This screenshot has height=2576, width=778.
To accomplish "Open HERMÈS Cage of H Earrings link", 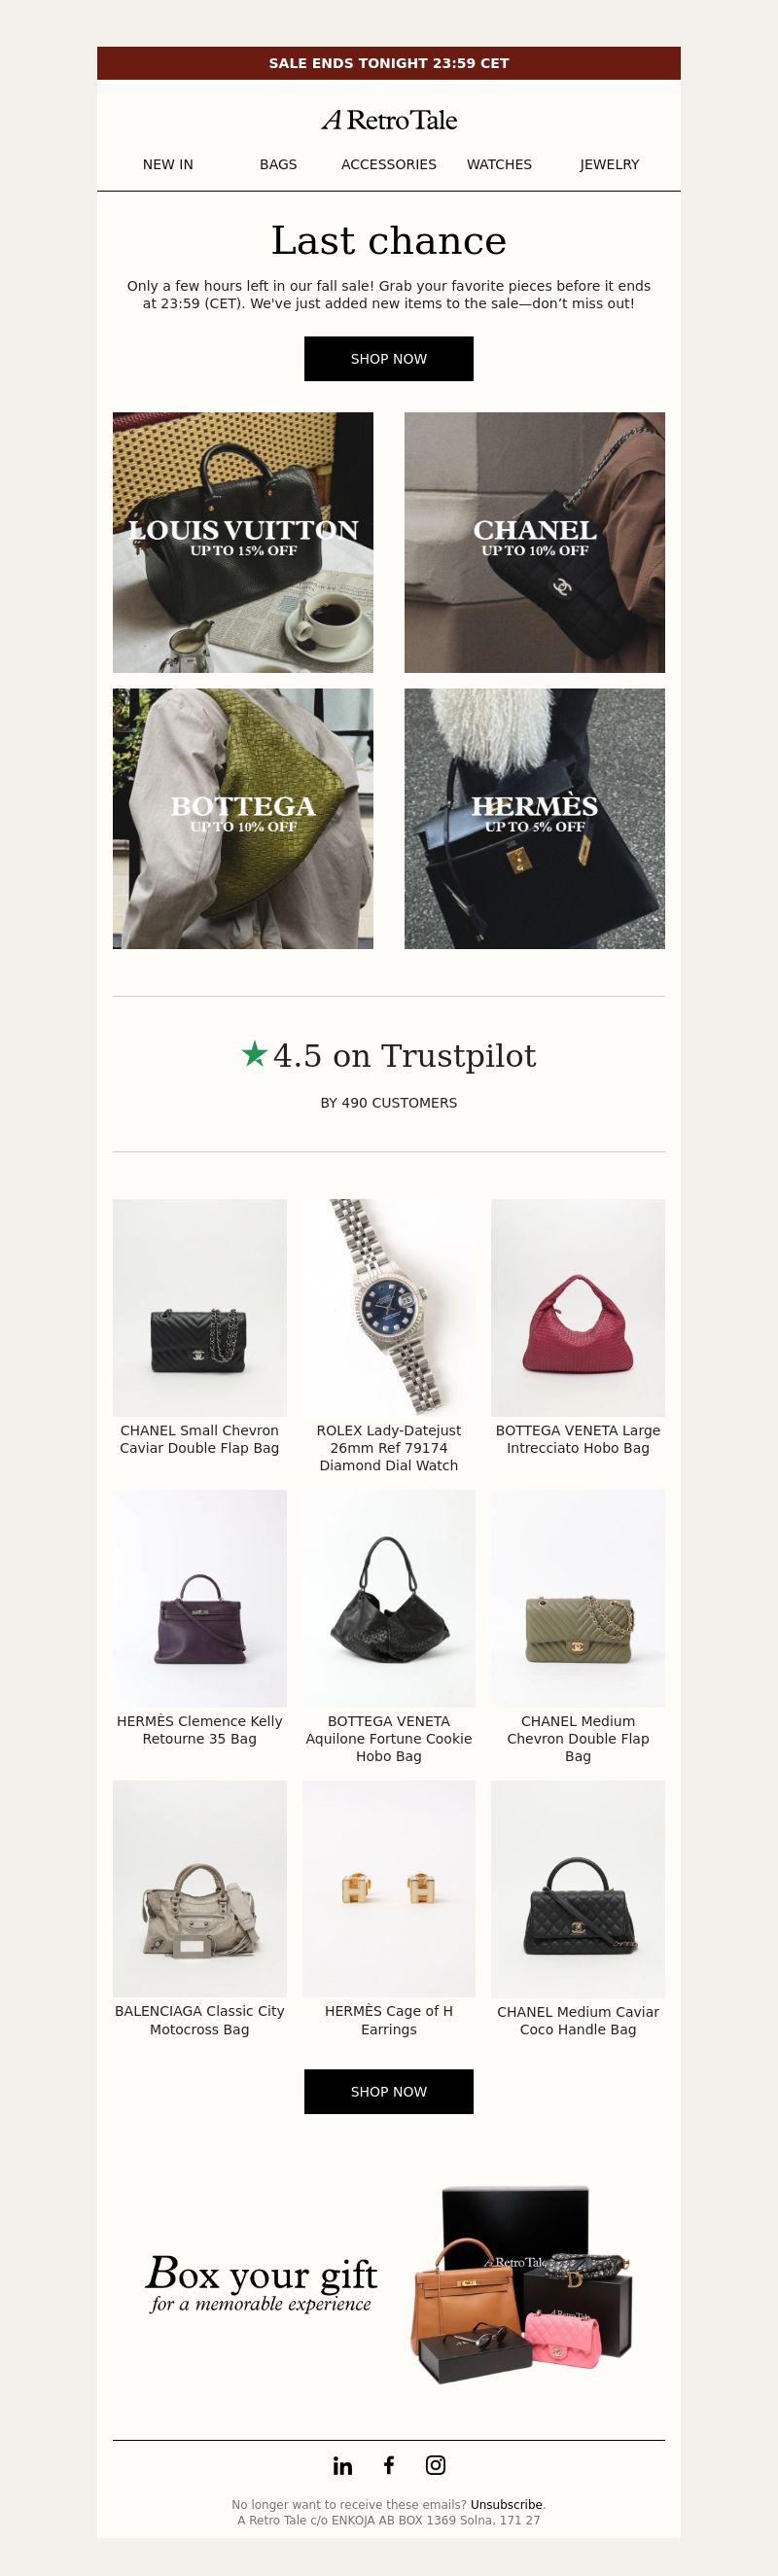I will (x=389, y=2019).
